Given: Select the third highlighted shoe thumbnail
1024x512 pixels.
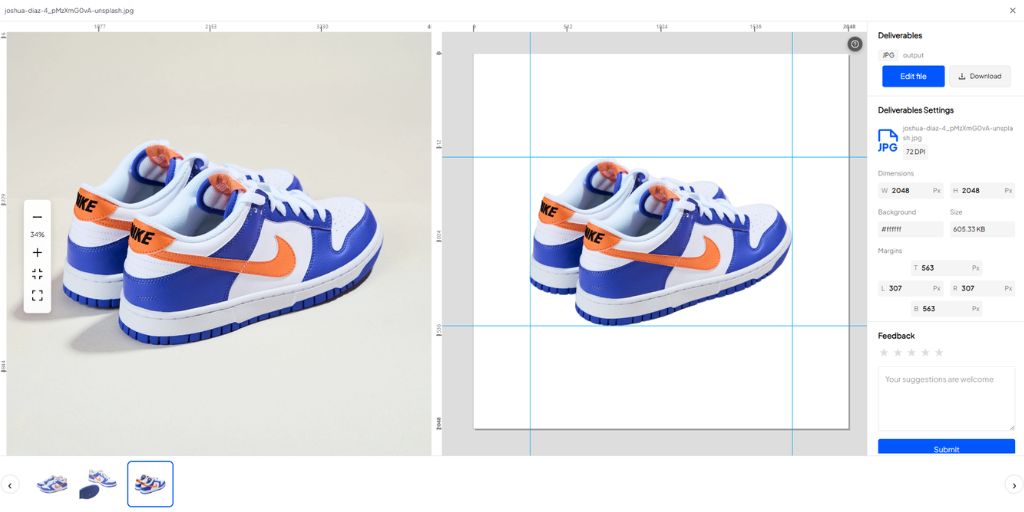Looking at the screenshot, I should (150, 484).
